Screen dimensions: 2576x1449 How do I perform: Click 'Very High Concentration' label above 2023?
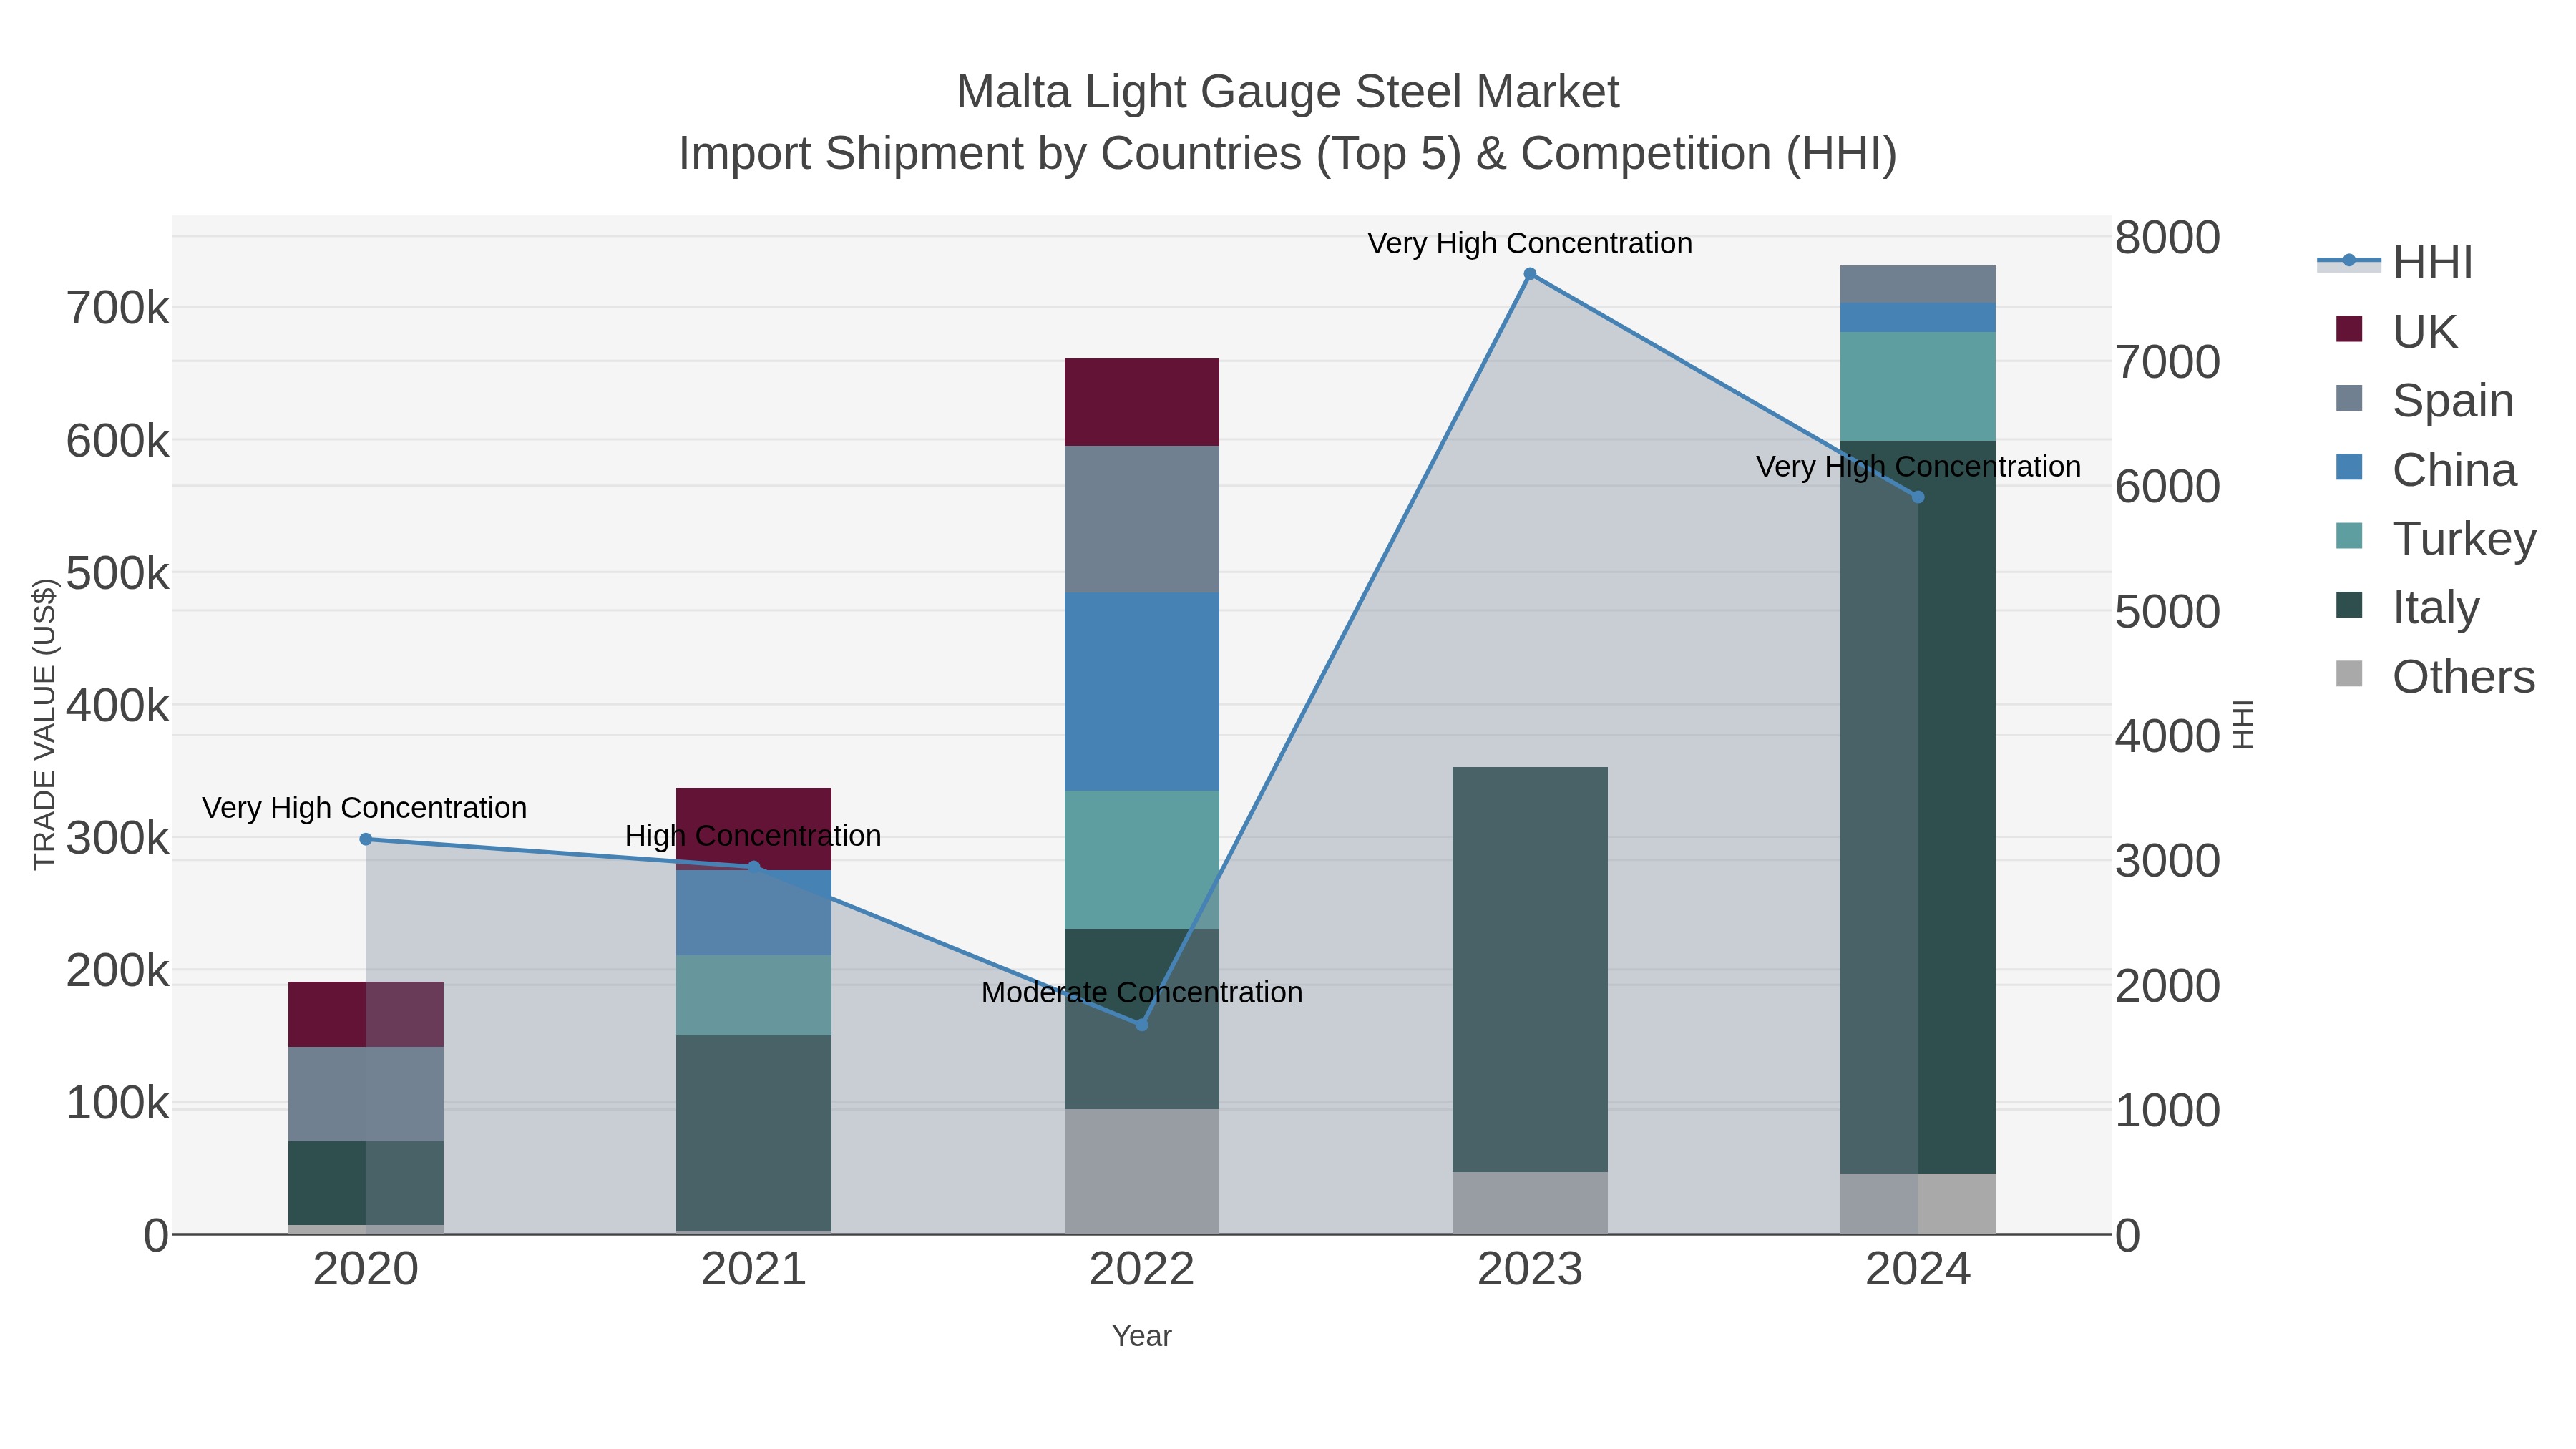point(1530,244)
